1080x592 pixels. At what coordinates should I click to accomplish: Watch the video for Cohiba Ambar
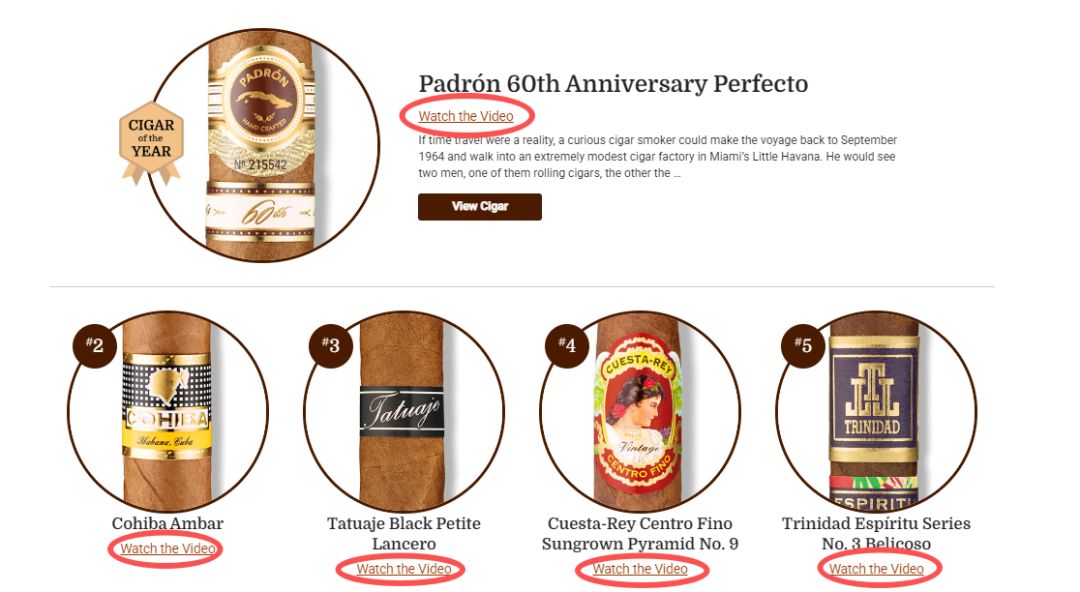pos(167,549)
